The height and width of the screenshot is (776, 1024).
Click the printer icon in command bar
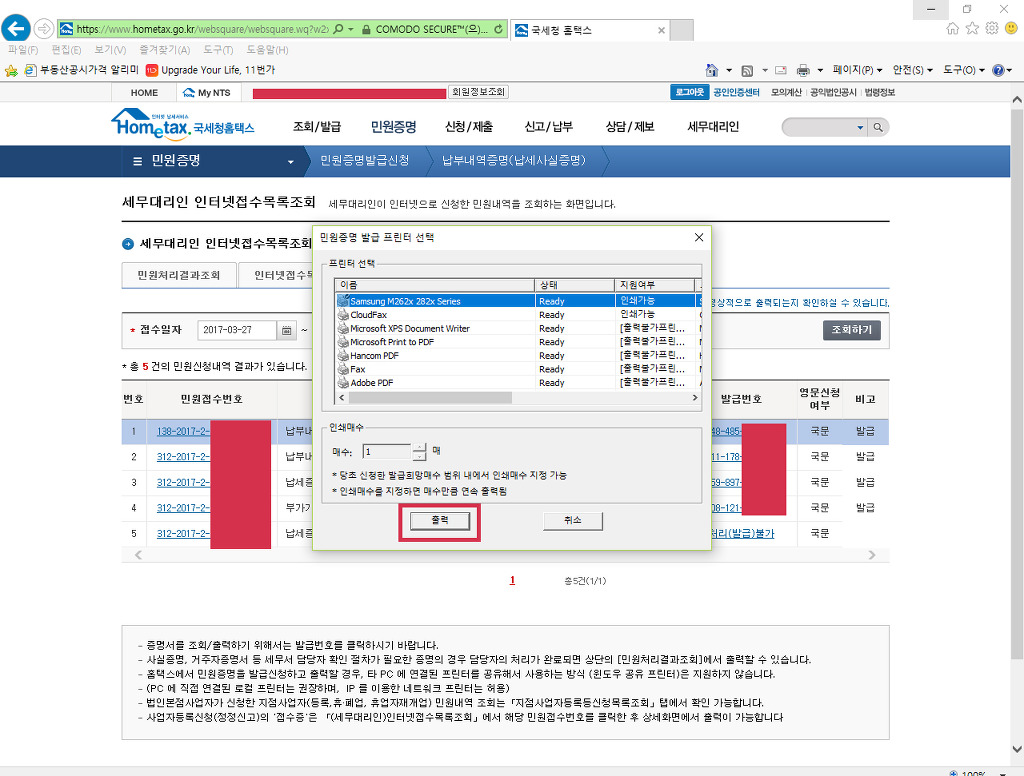[x=803, y=70]
